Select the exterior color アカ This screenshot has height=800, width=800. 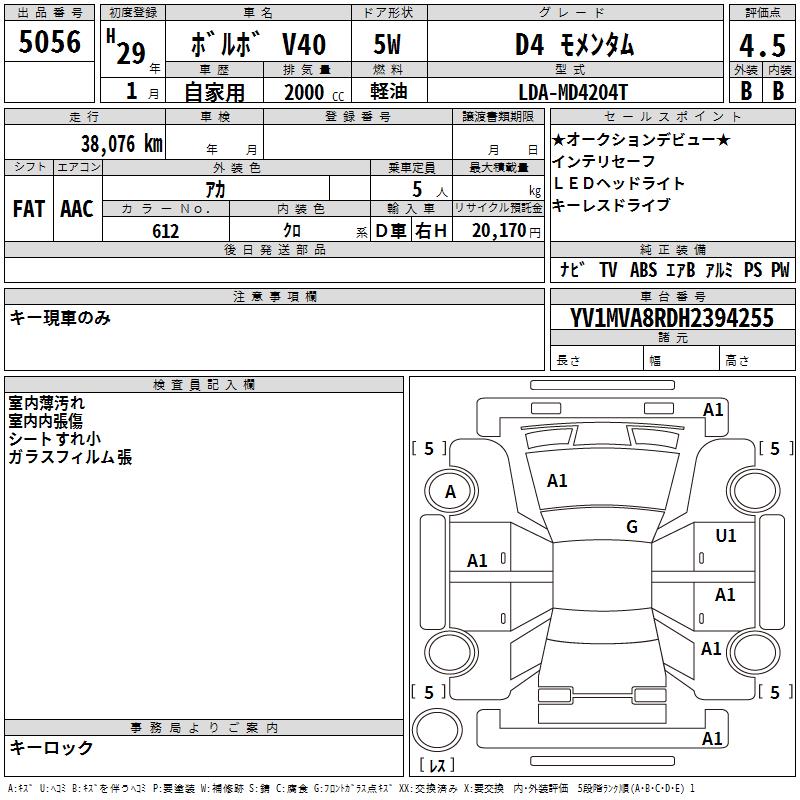pos(215,189)
